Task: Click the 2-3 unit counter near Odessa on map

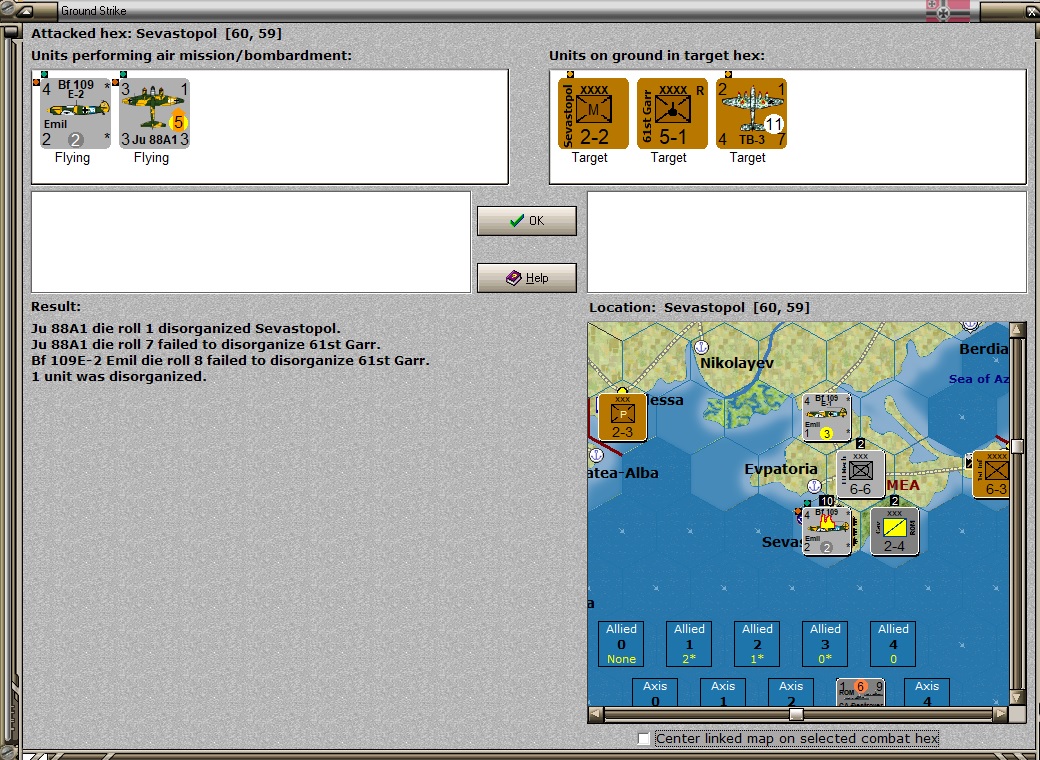Action: [x=622, y=417]
